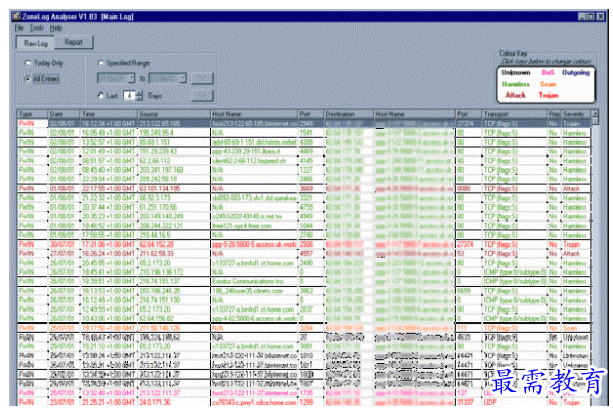Sort by the Time column header
The height and width of the screenshot is (413, 613).
[x=109, y=114]
